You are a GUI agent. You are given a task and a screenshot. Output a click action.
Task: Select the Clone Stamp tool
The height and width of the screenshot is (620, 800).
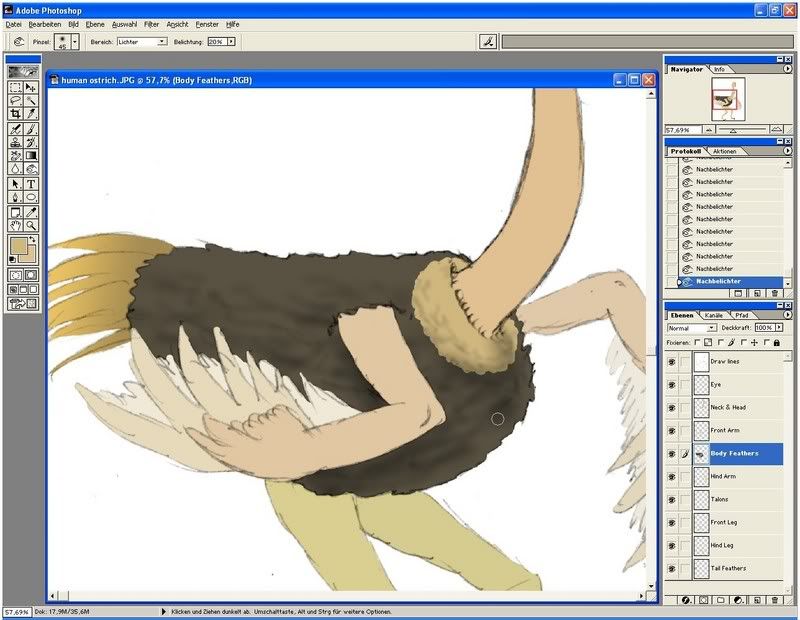click(x=15, y=142)
